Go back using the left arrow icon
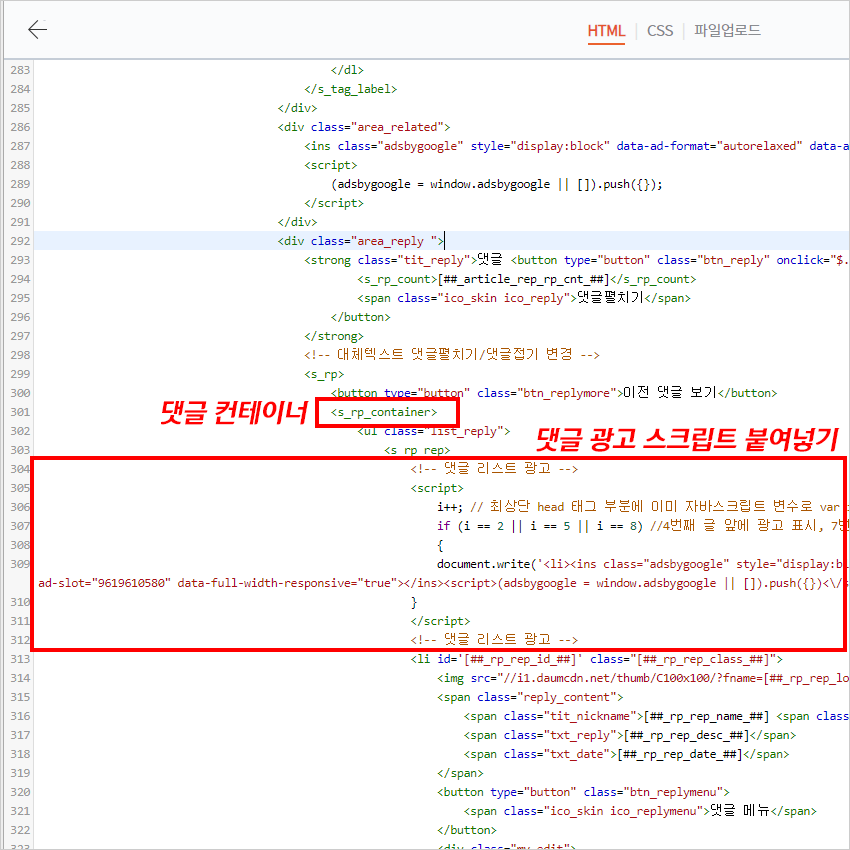The width and height of the screenshot is (850, 850). [x=37, y=29]
